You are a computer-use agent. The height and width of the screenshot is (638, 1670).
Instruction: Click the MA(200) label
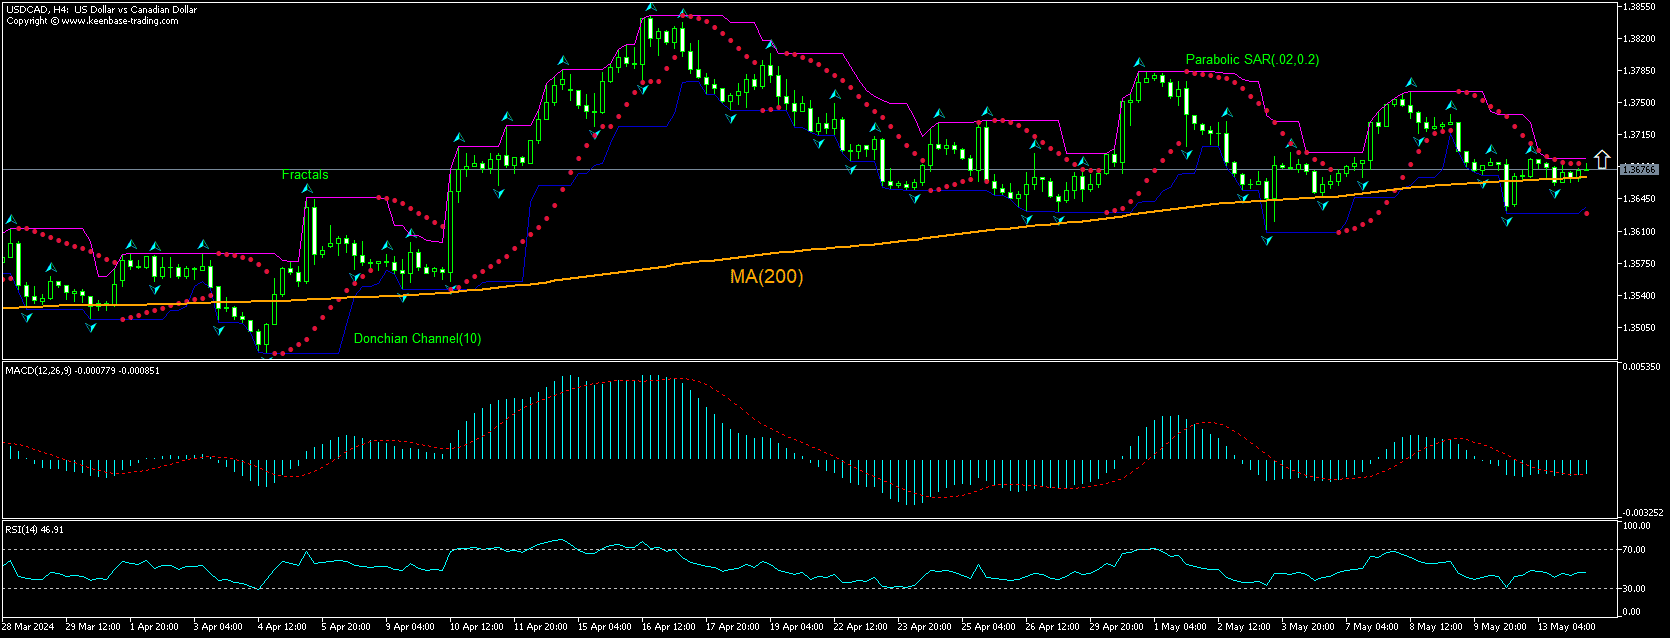[766, 277]
